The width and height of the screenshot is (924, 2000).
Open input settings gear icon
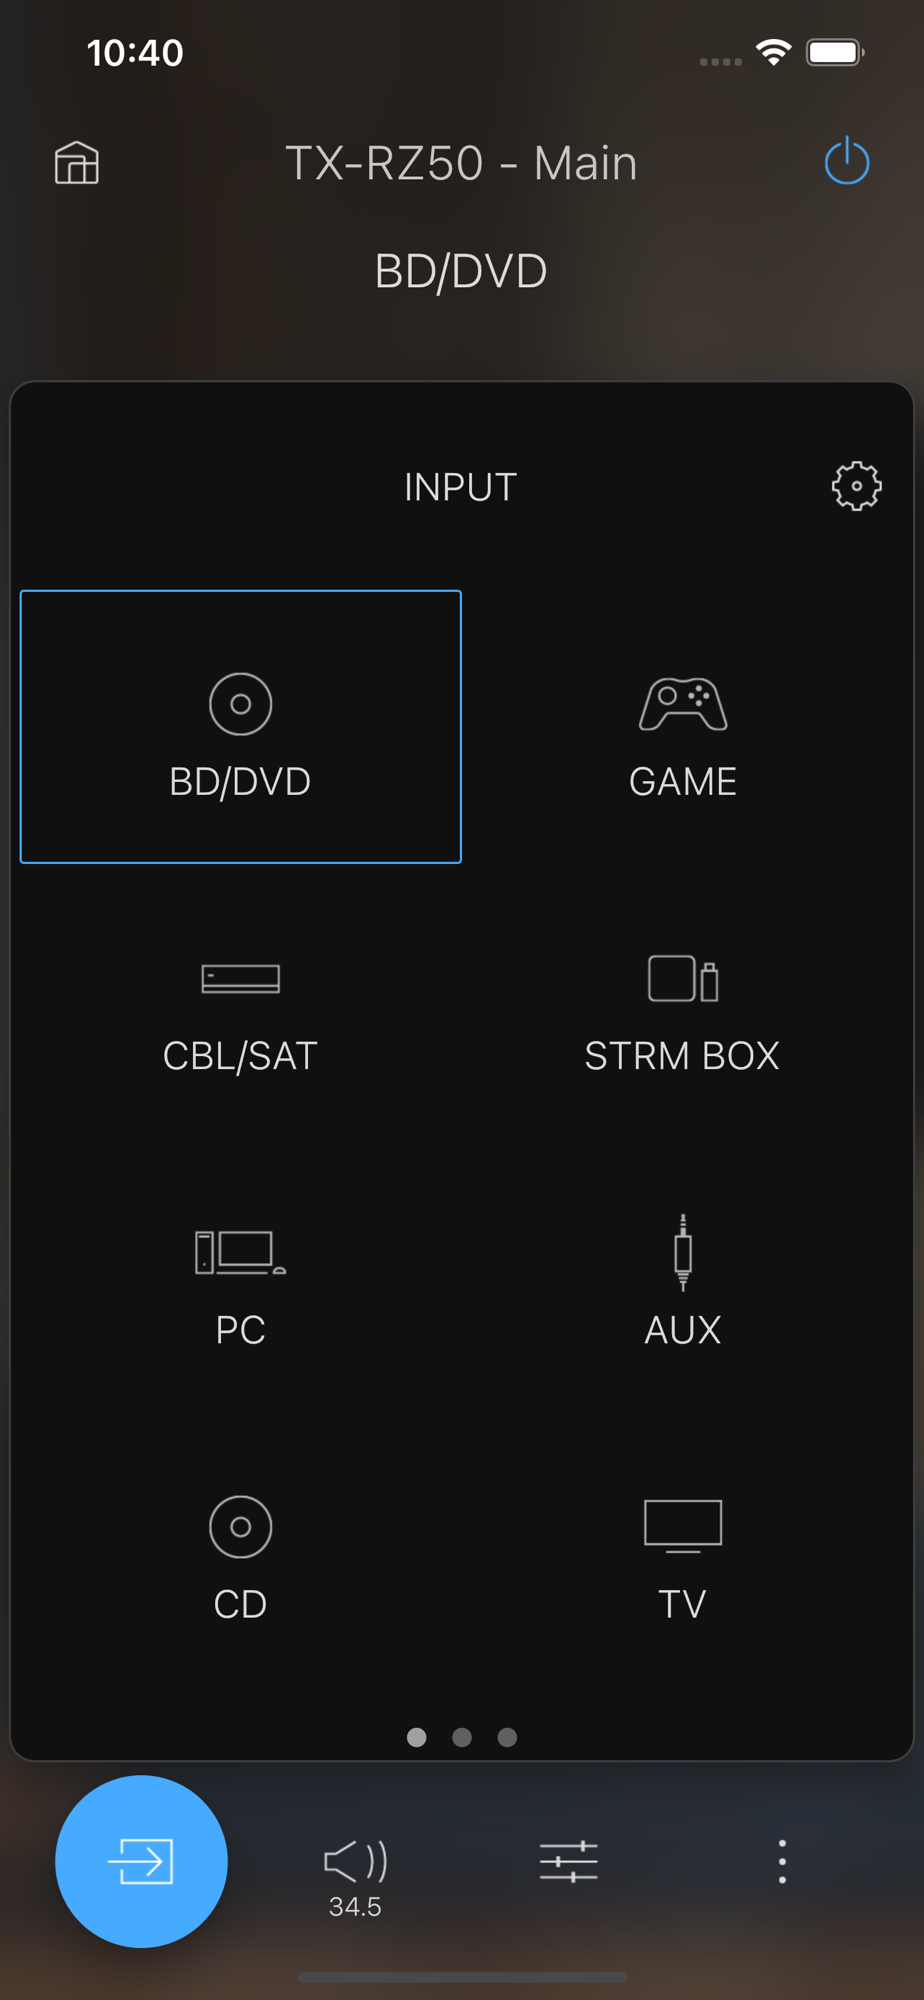pos(856,486)
